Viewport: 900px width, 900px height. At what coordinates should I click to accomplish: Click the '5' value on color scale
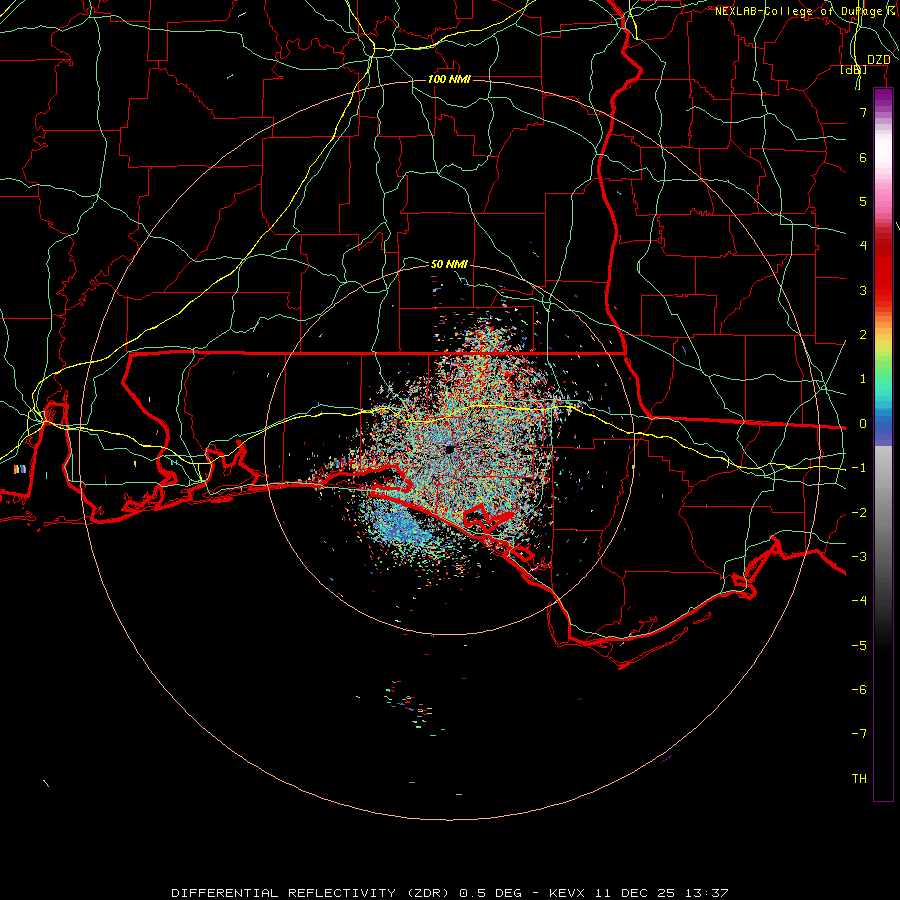click(863, 201)
